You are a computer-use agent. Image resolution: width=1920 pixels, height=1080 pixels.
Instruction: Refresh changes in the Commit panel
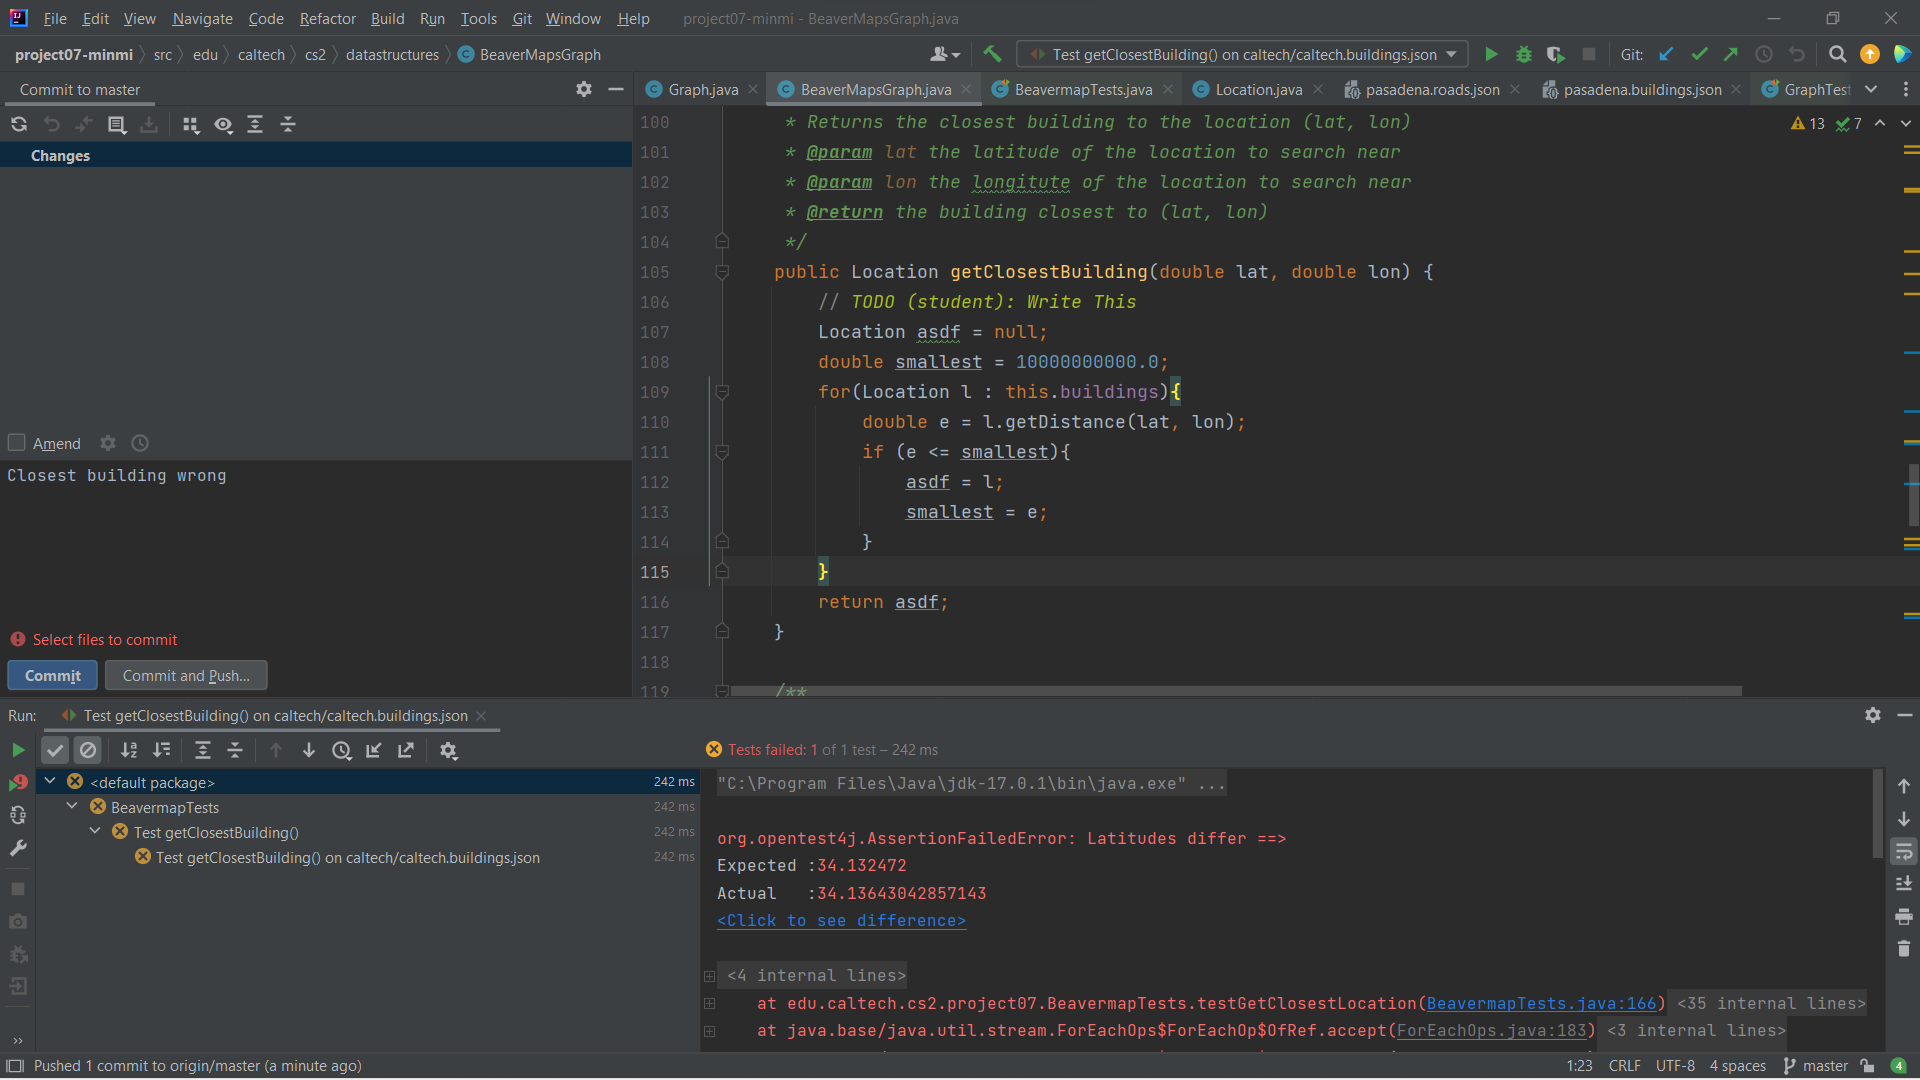(x=19, y=124)
